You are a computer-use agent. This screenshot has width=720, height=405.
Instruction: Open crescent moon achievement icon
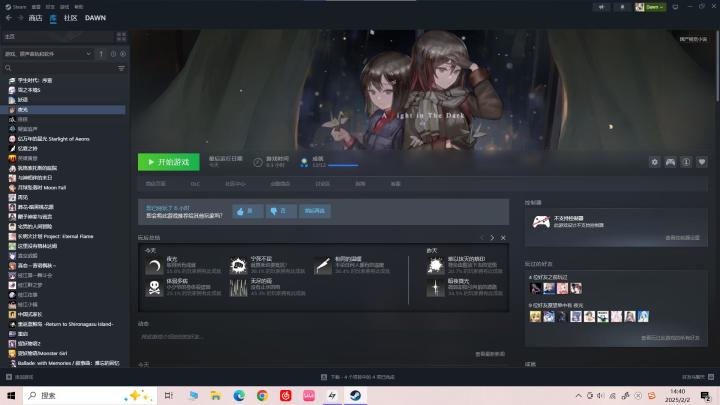[154, 265]
